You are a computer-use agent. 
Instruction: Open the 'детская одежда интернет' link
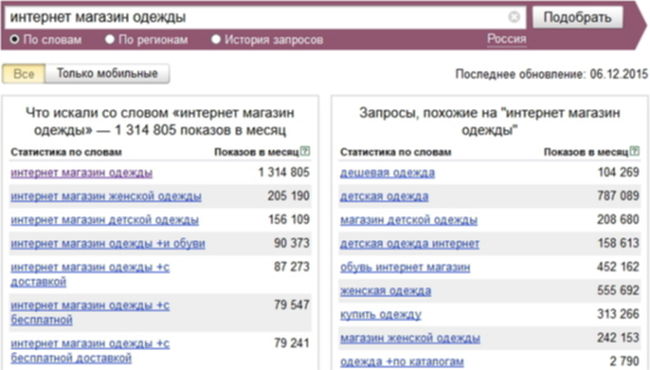point(410,243)
